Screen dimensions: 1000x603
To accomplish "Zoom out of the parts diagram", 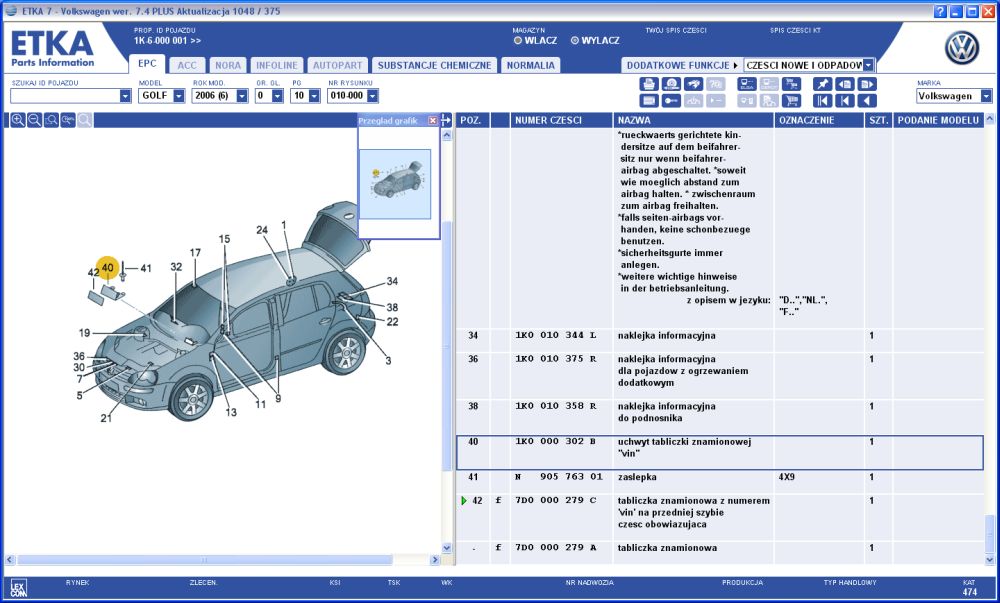I will 34,120.
